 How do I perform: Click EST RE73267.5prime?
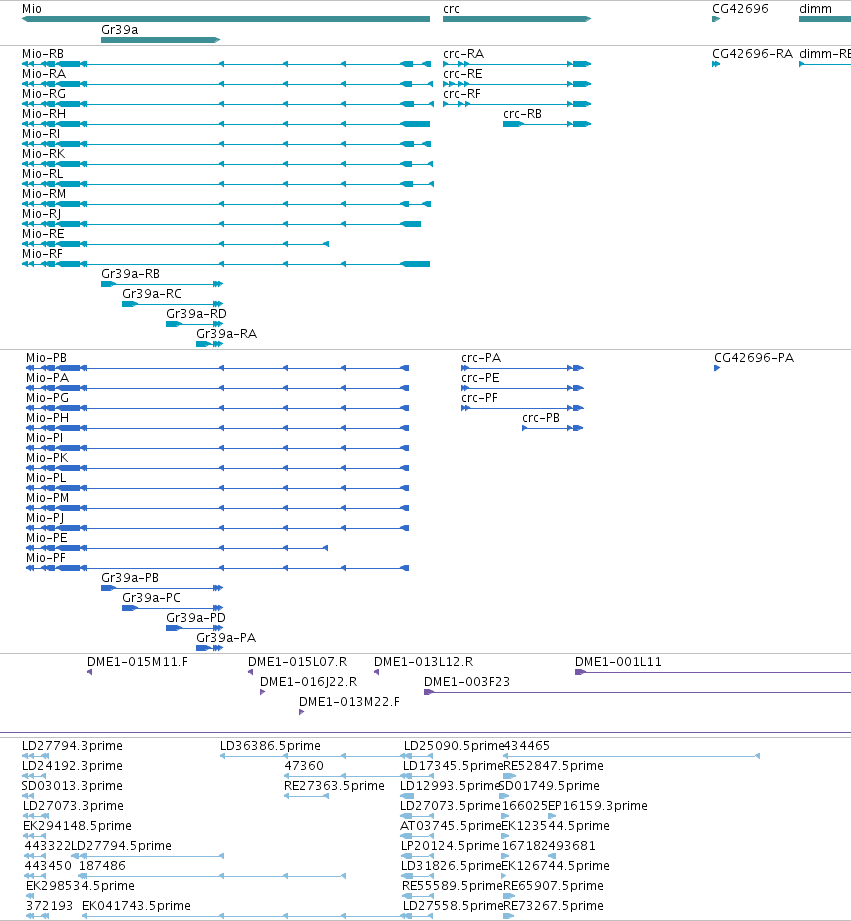[553, 906]
